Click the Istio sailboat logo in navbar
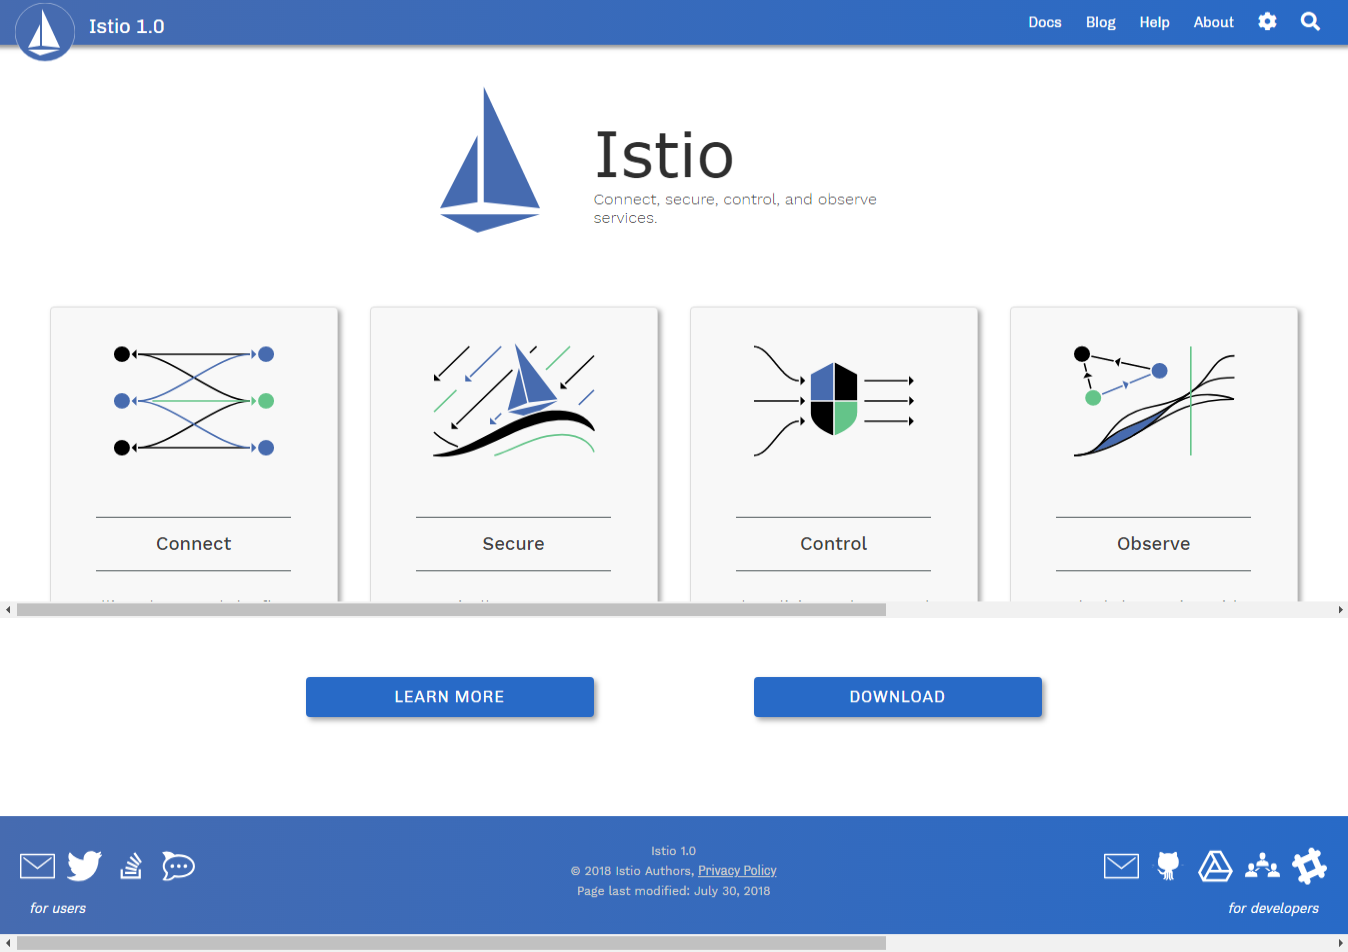1348x952 pixels. (45, 31)
